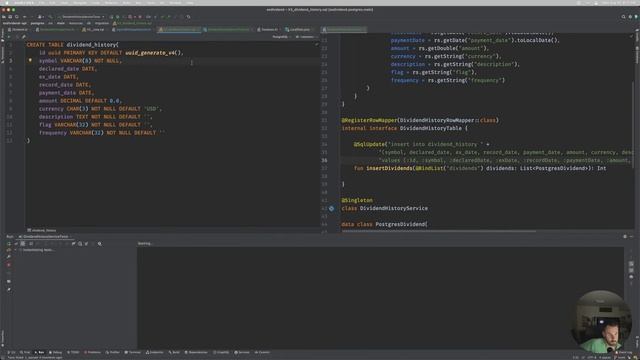Open the console session dropdown in SQL editor

306,37
